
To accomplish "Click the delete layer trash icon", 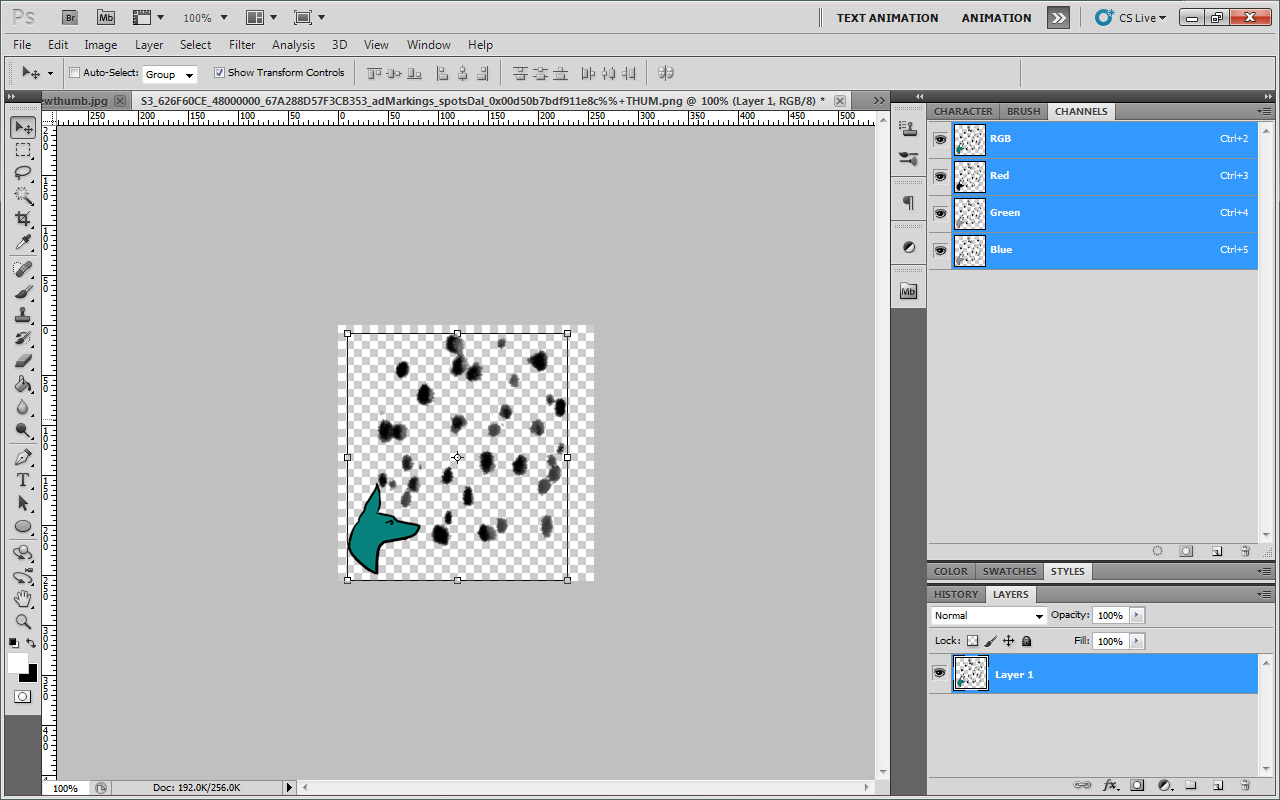I will [x=1245, y=786].
